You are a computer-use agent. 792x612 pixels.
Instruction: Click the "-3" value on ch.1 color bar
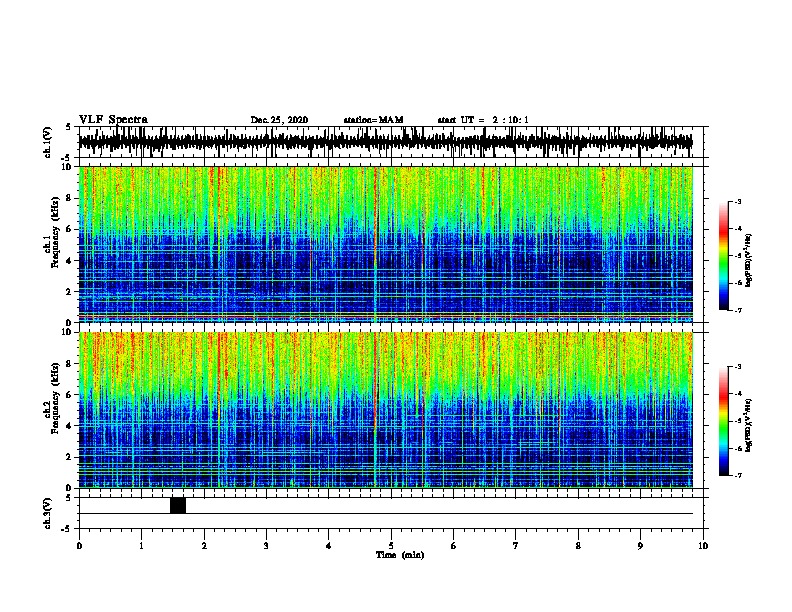(737, 201)
